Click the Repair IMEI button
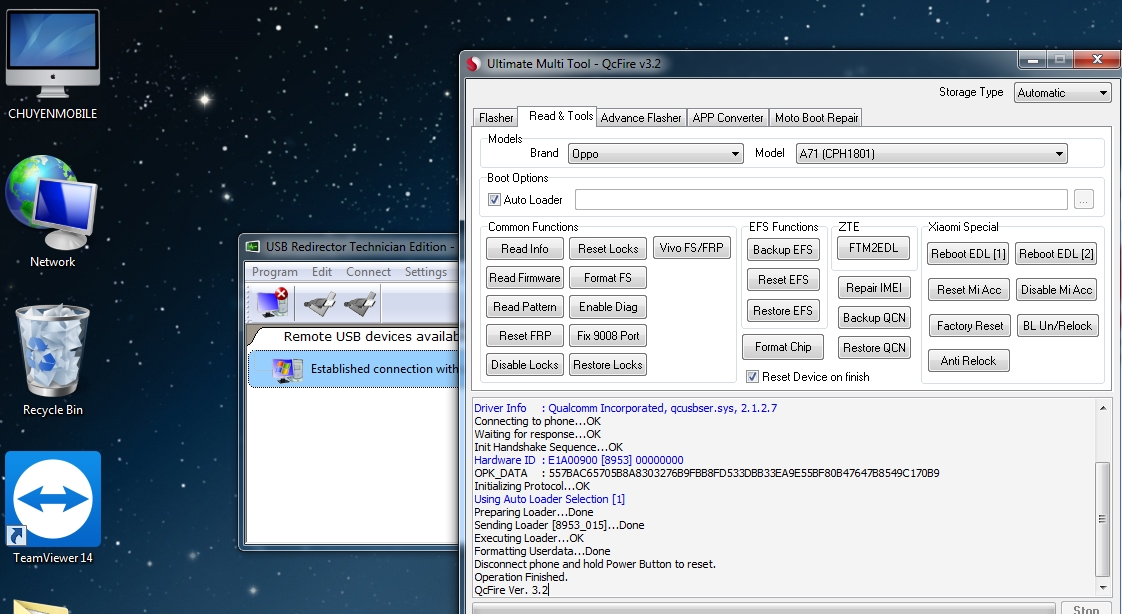Viewport: 1122px width, 614px height. [x=874, y=288]
